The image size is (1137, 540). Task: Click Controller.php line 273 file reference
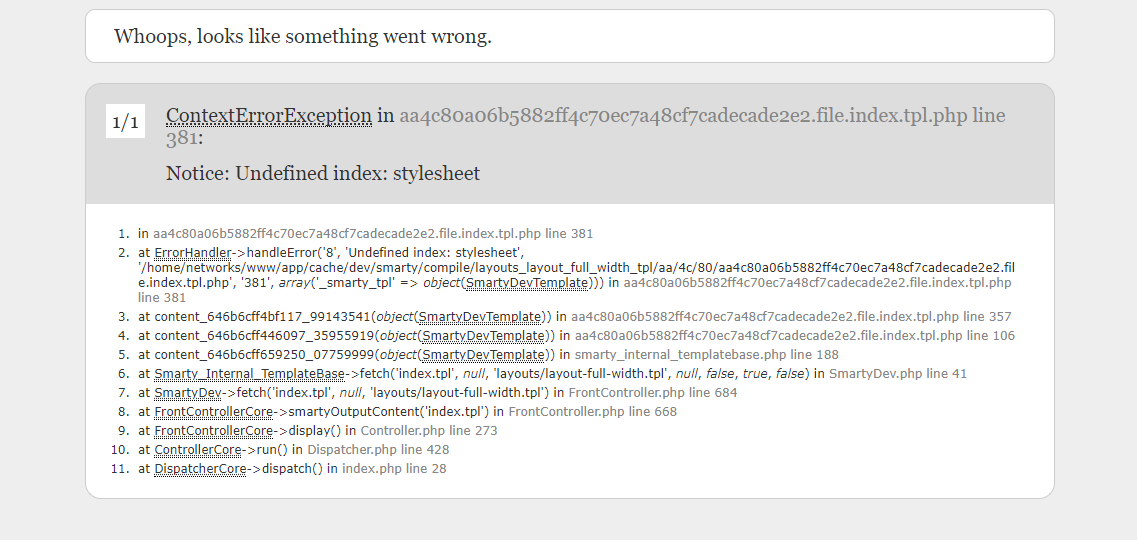pos(429,431)
